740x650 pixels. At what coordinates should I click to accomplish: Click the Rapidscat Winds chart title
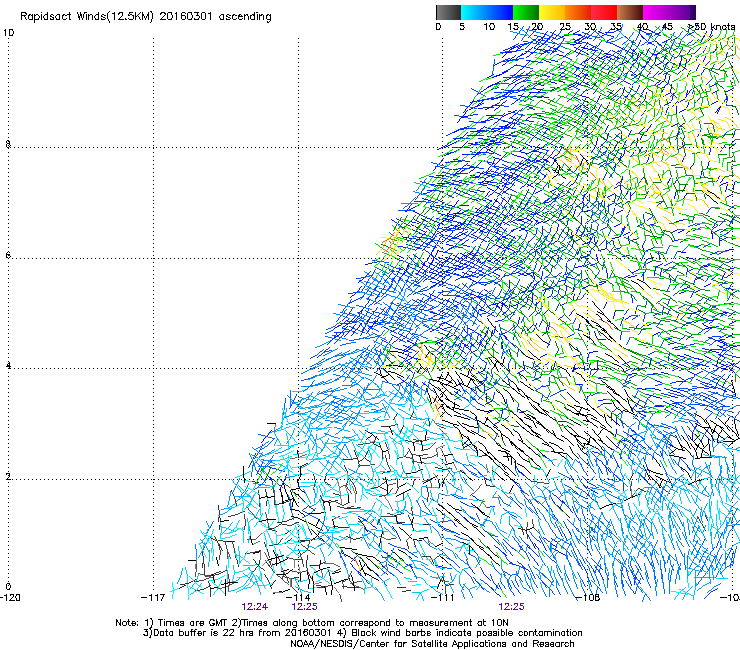tap(146, 17)
